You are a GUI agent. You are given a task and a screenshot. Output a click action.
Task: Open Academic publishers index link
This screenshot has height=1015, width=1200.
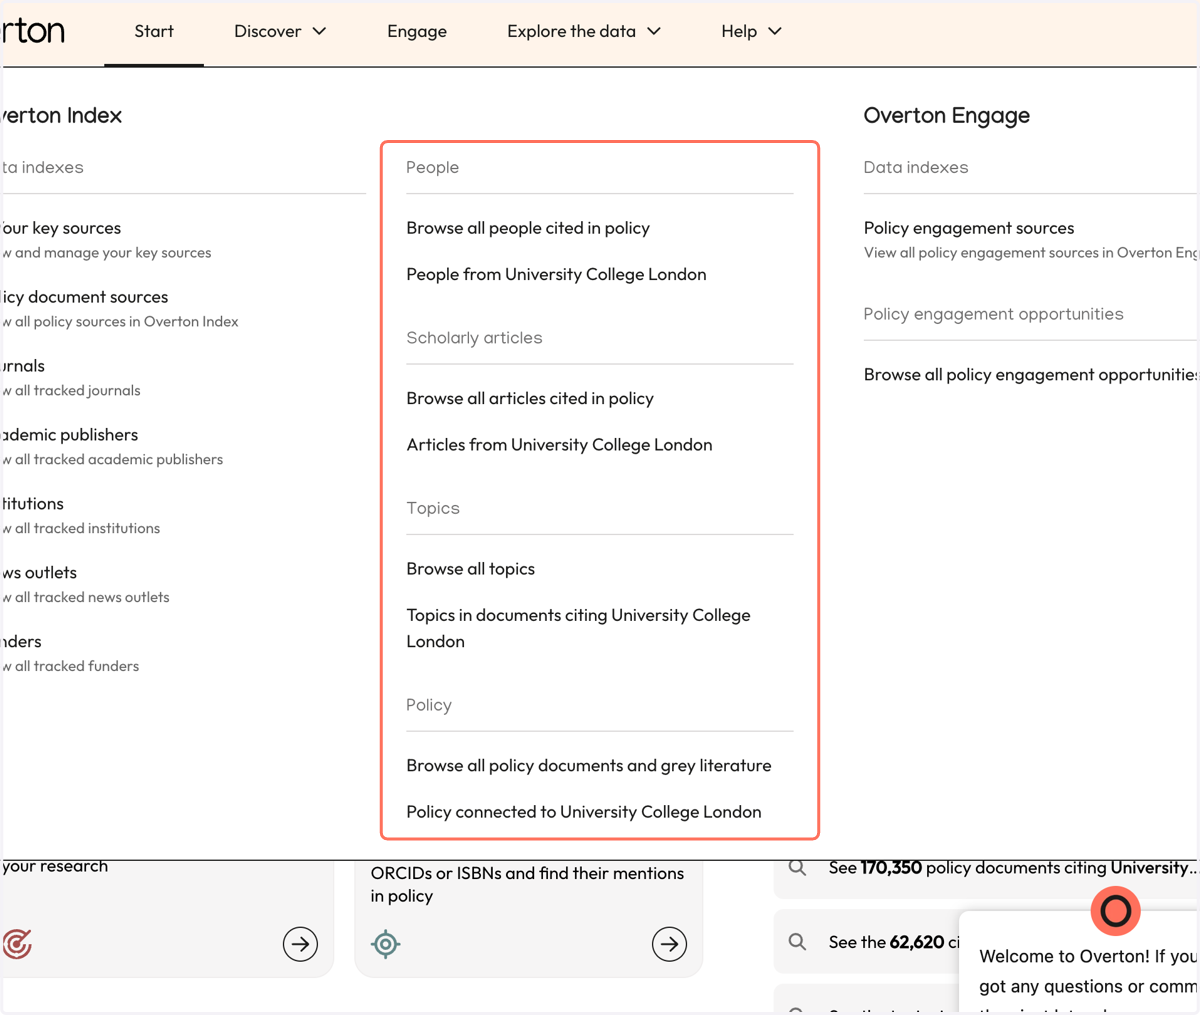click(70, 435)
